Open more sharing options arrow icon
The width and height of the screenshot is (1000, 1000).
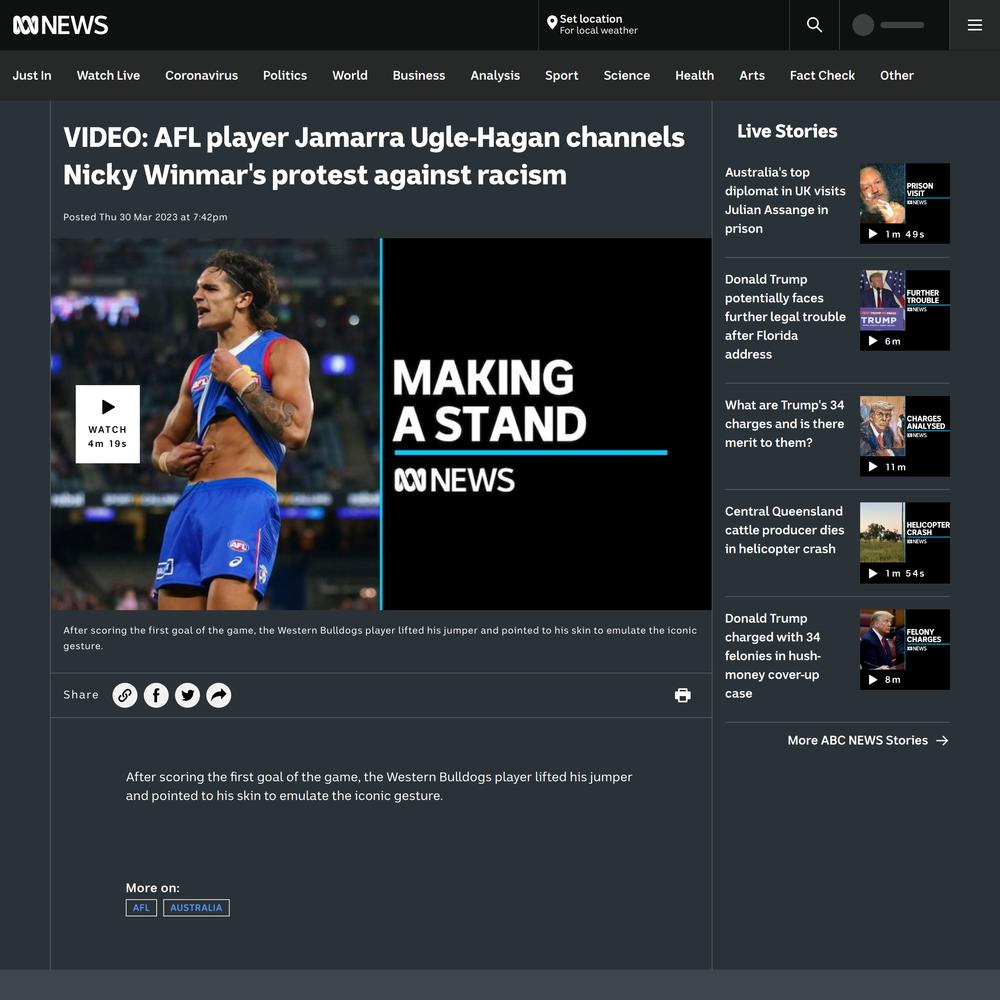click(x=219, y=695)
